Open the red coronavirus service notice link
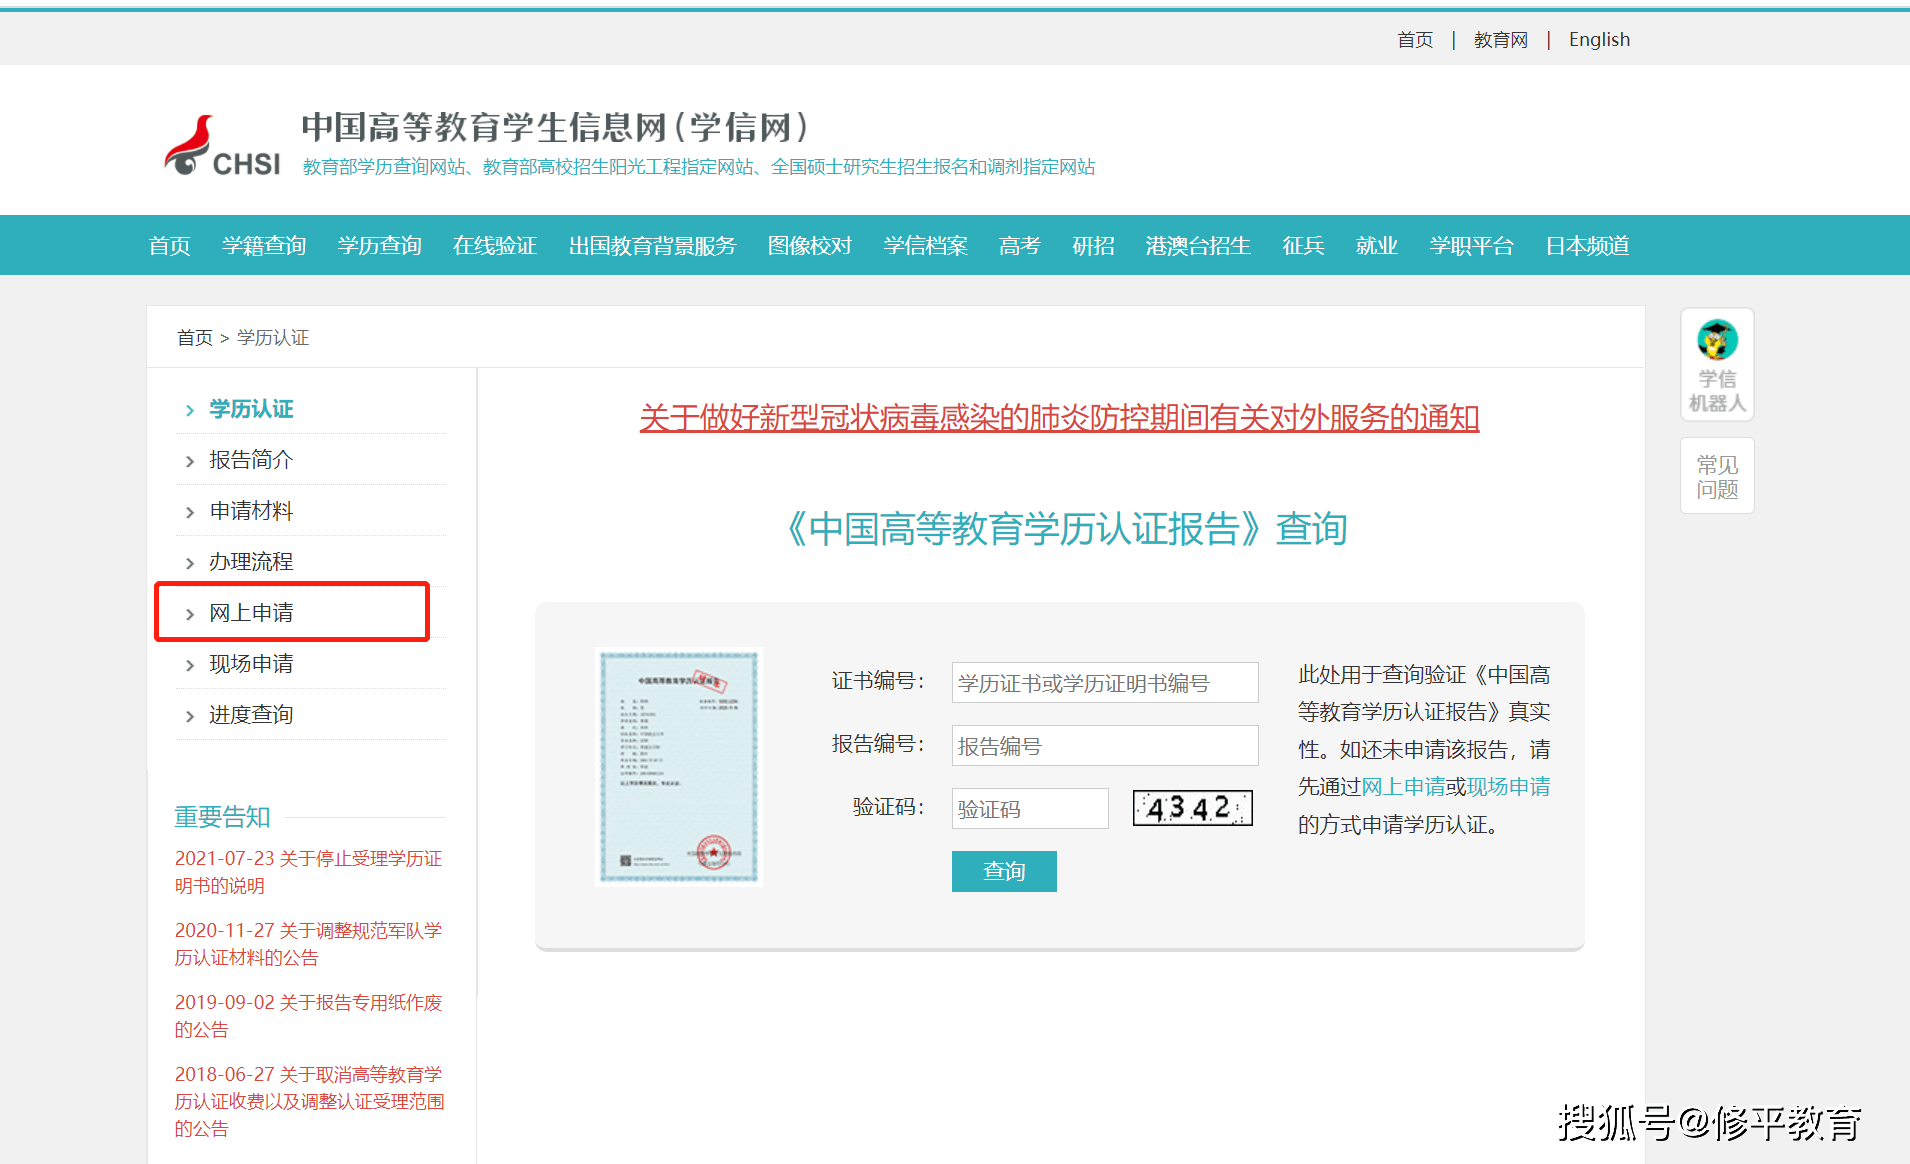 click(x=1059, y=417)
